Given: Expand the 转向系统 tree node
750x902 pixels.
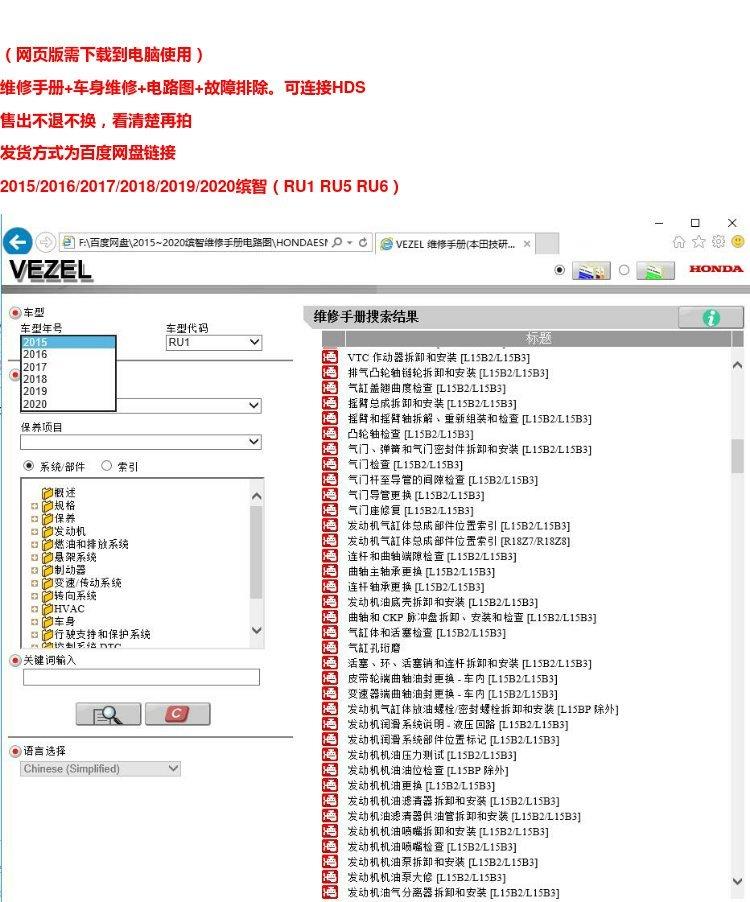Looking at the screenshot, I should pyautogui.click(x=35, y=596).
